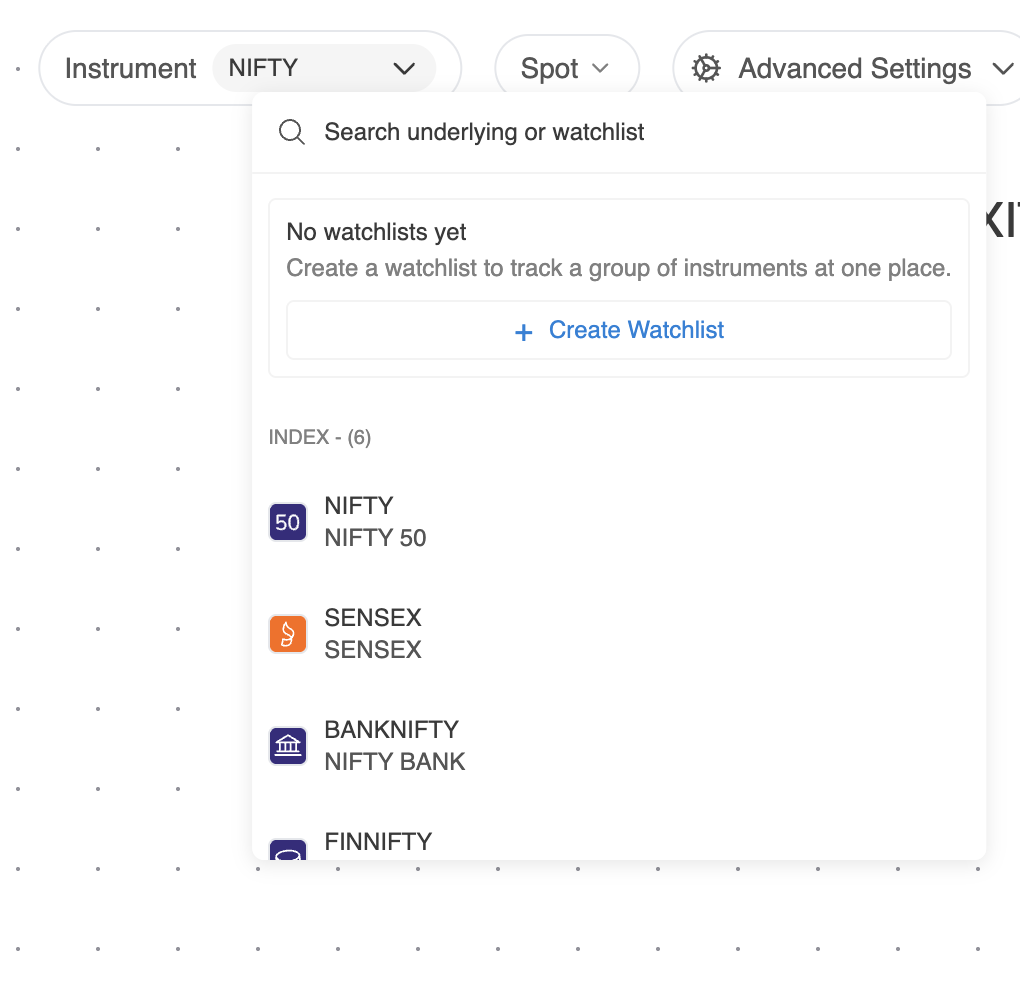Screen dimensions: 1020x1000
Task: Click the 'Create a watchlist to track' description
Action: (x=619, y=268)
